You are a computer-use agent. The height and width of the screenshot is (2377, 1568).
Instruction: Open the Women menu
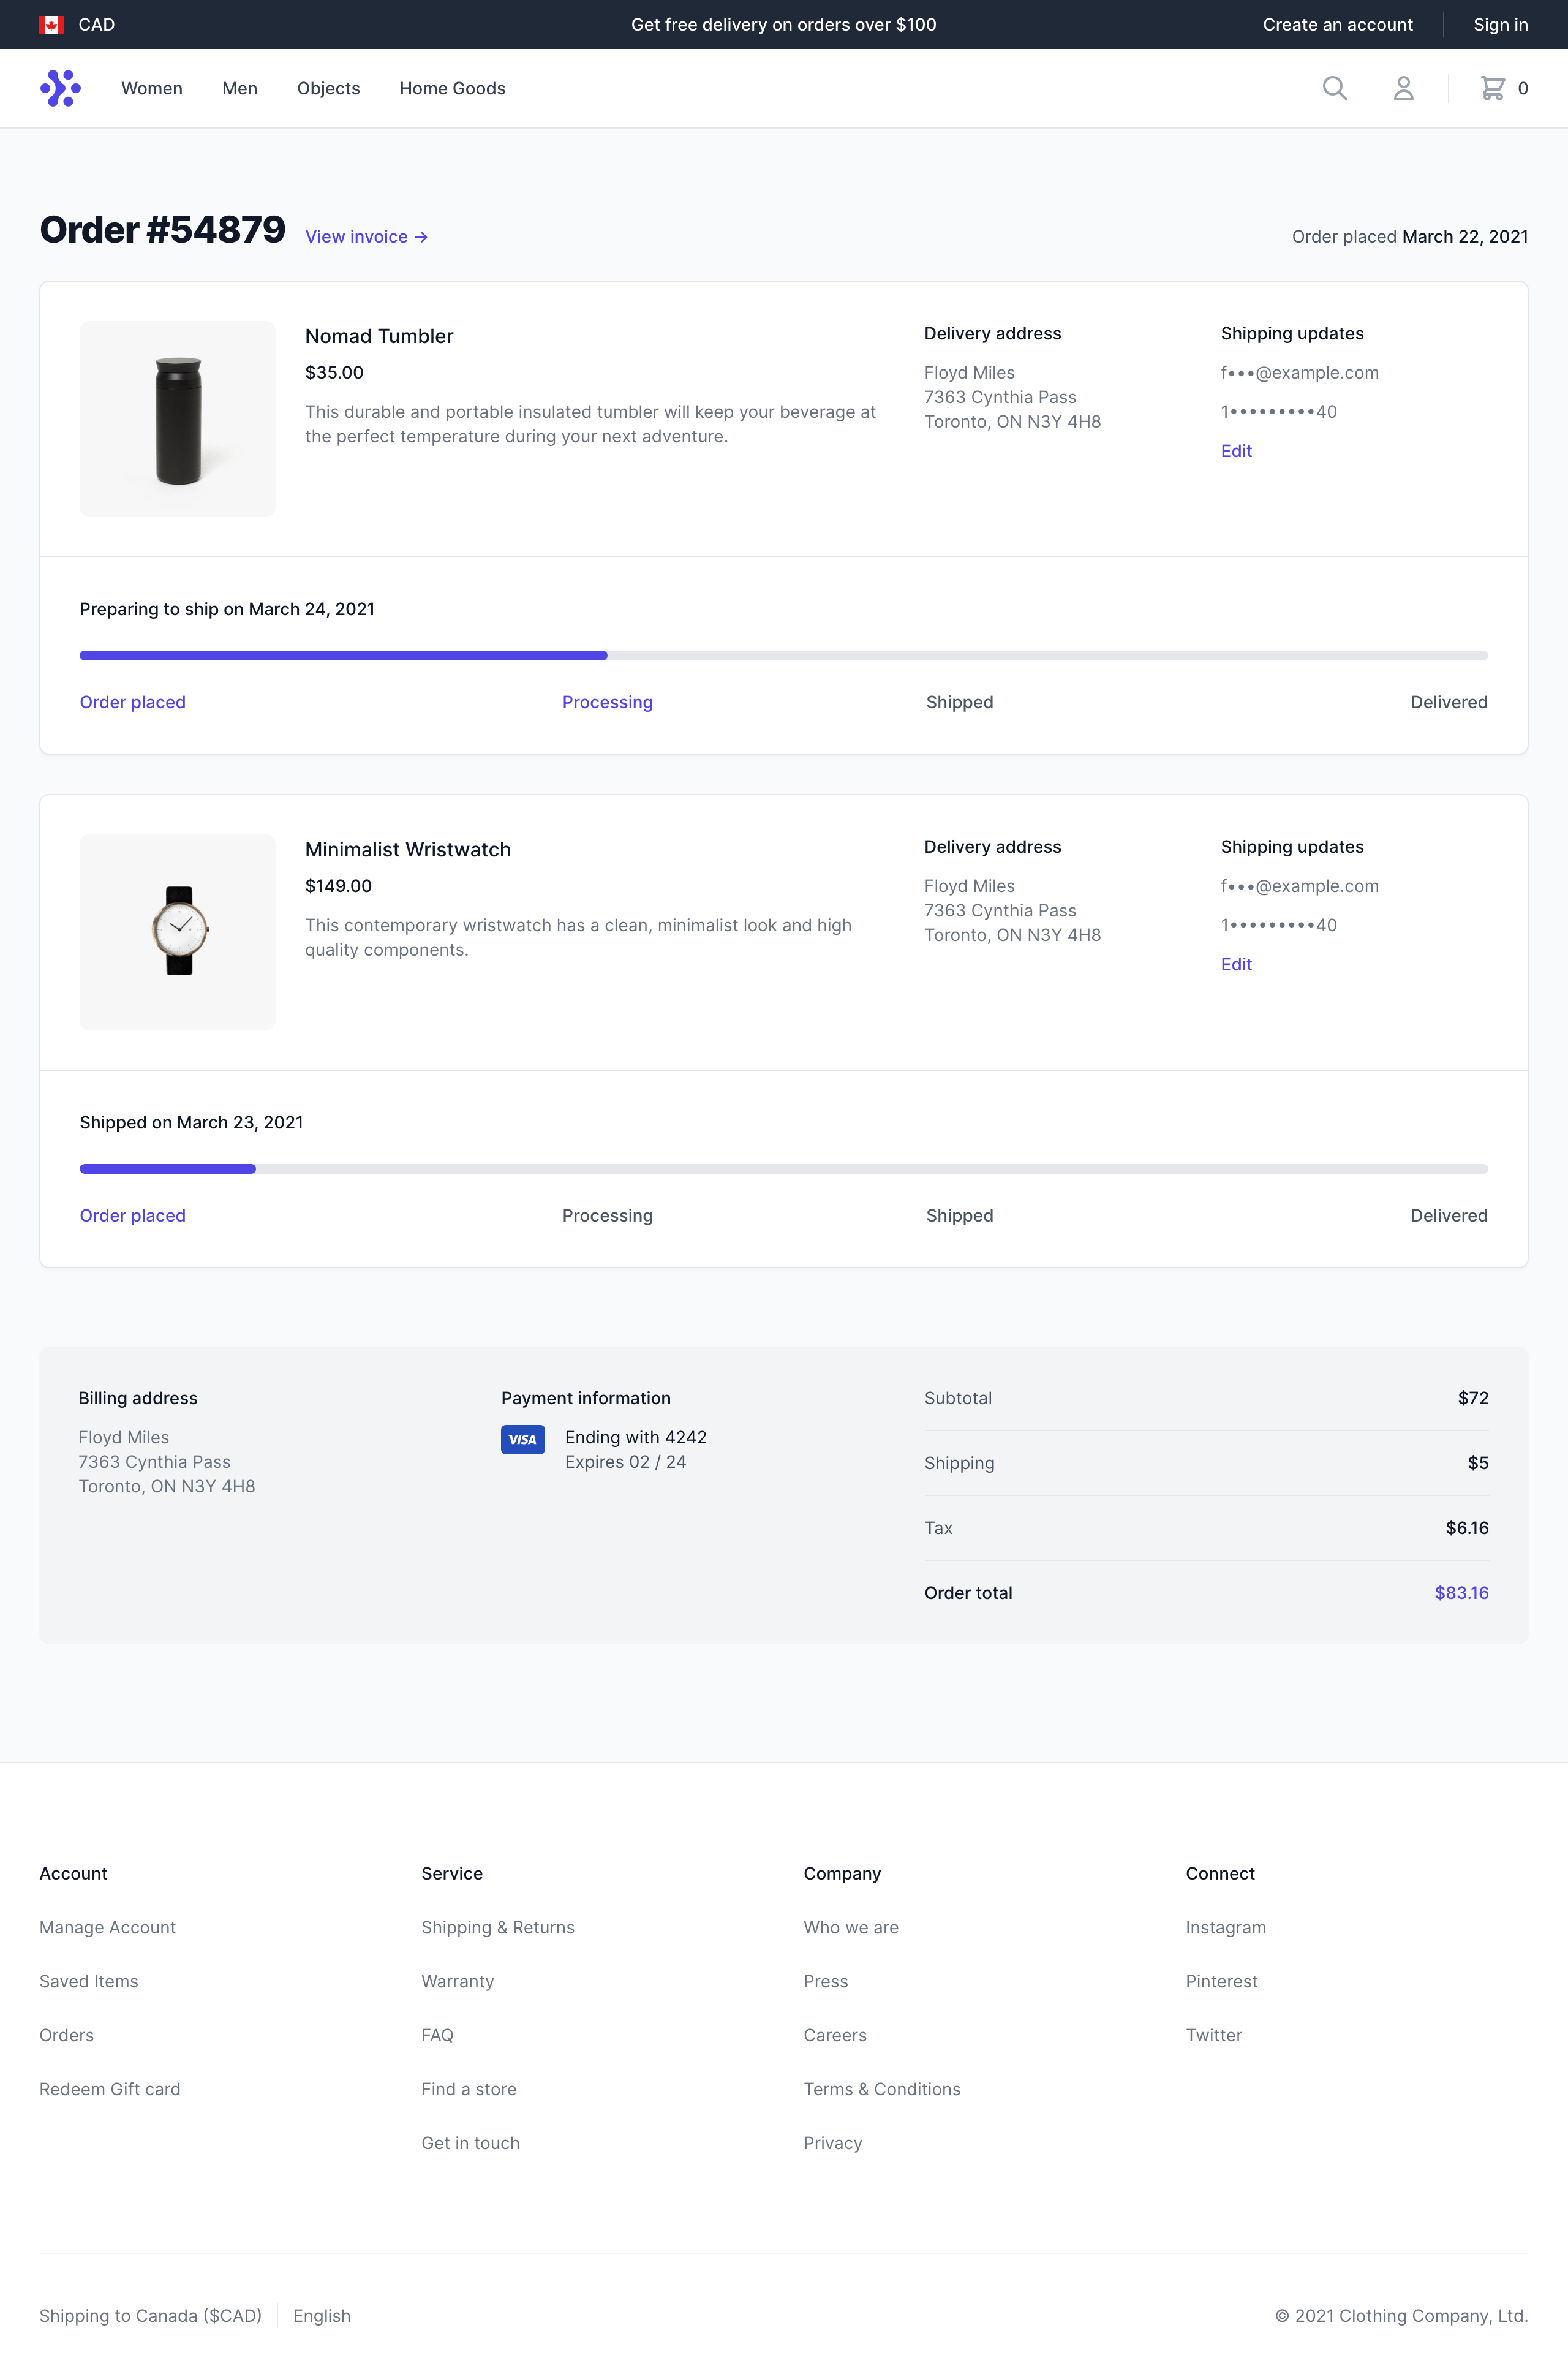point(152,88)
